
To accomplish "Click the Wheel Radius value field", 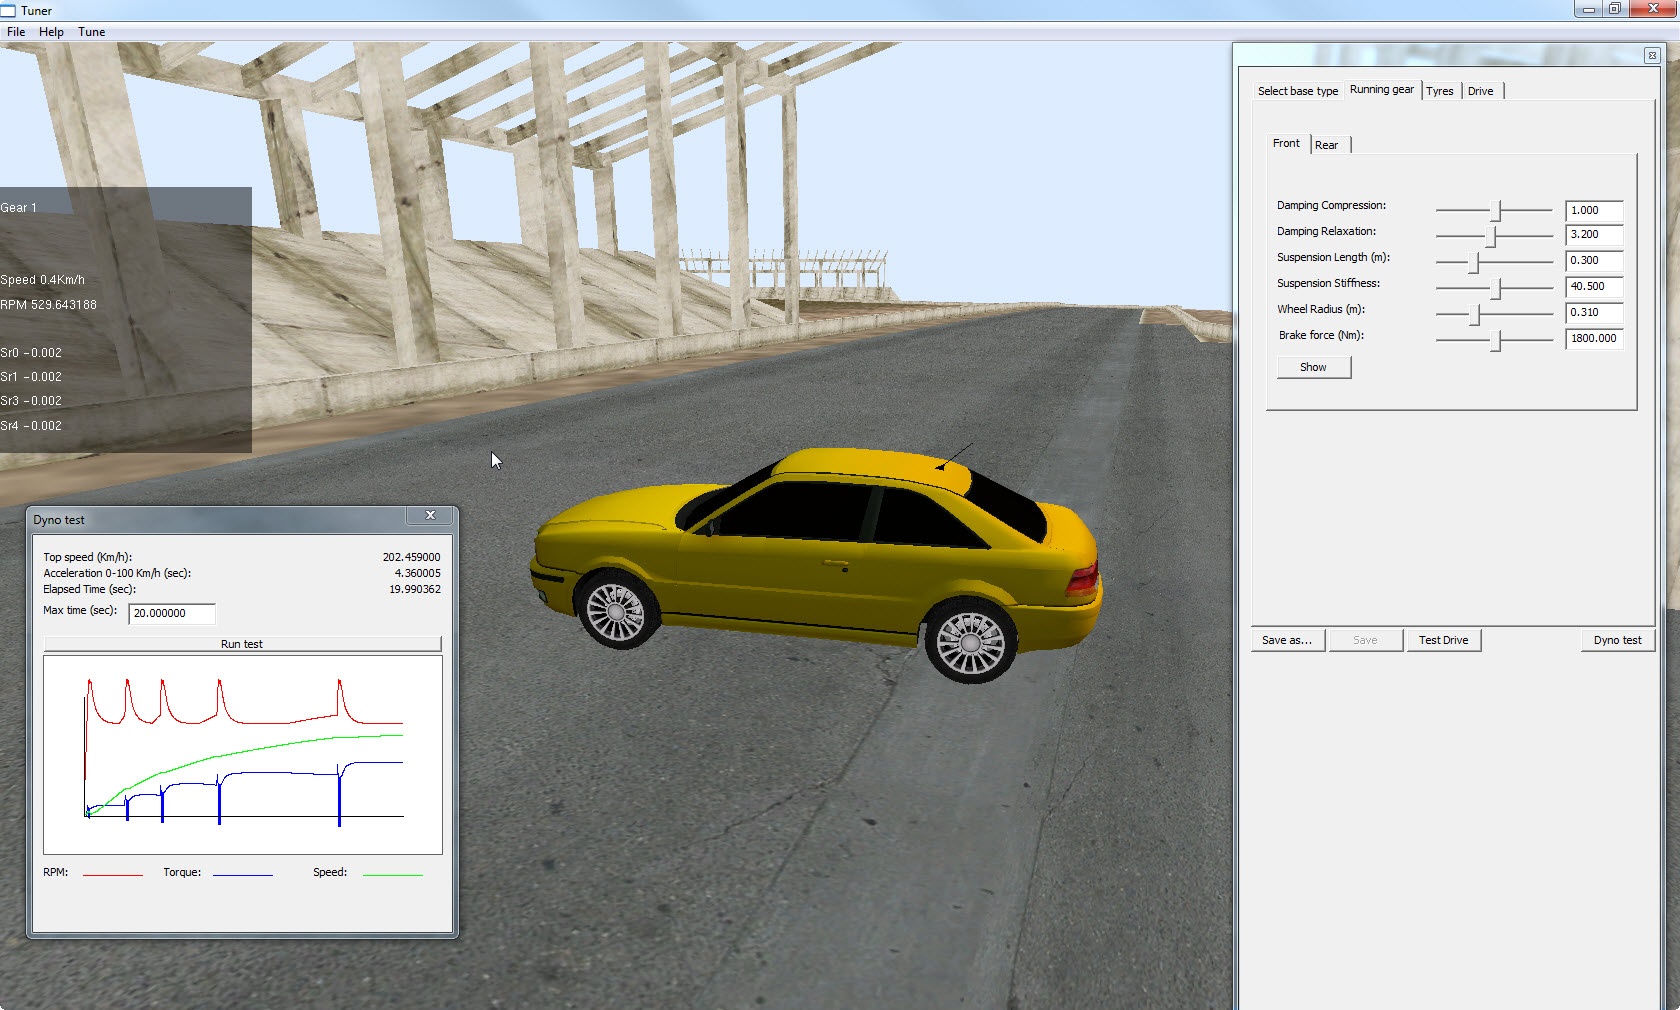I will click(1593, 312).
